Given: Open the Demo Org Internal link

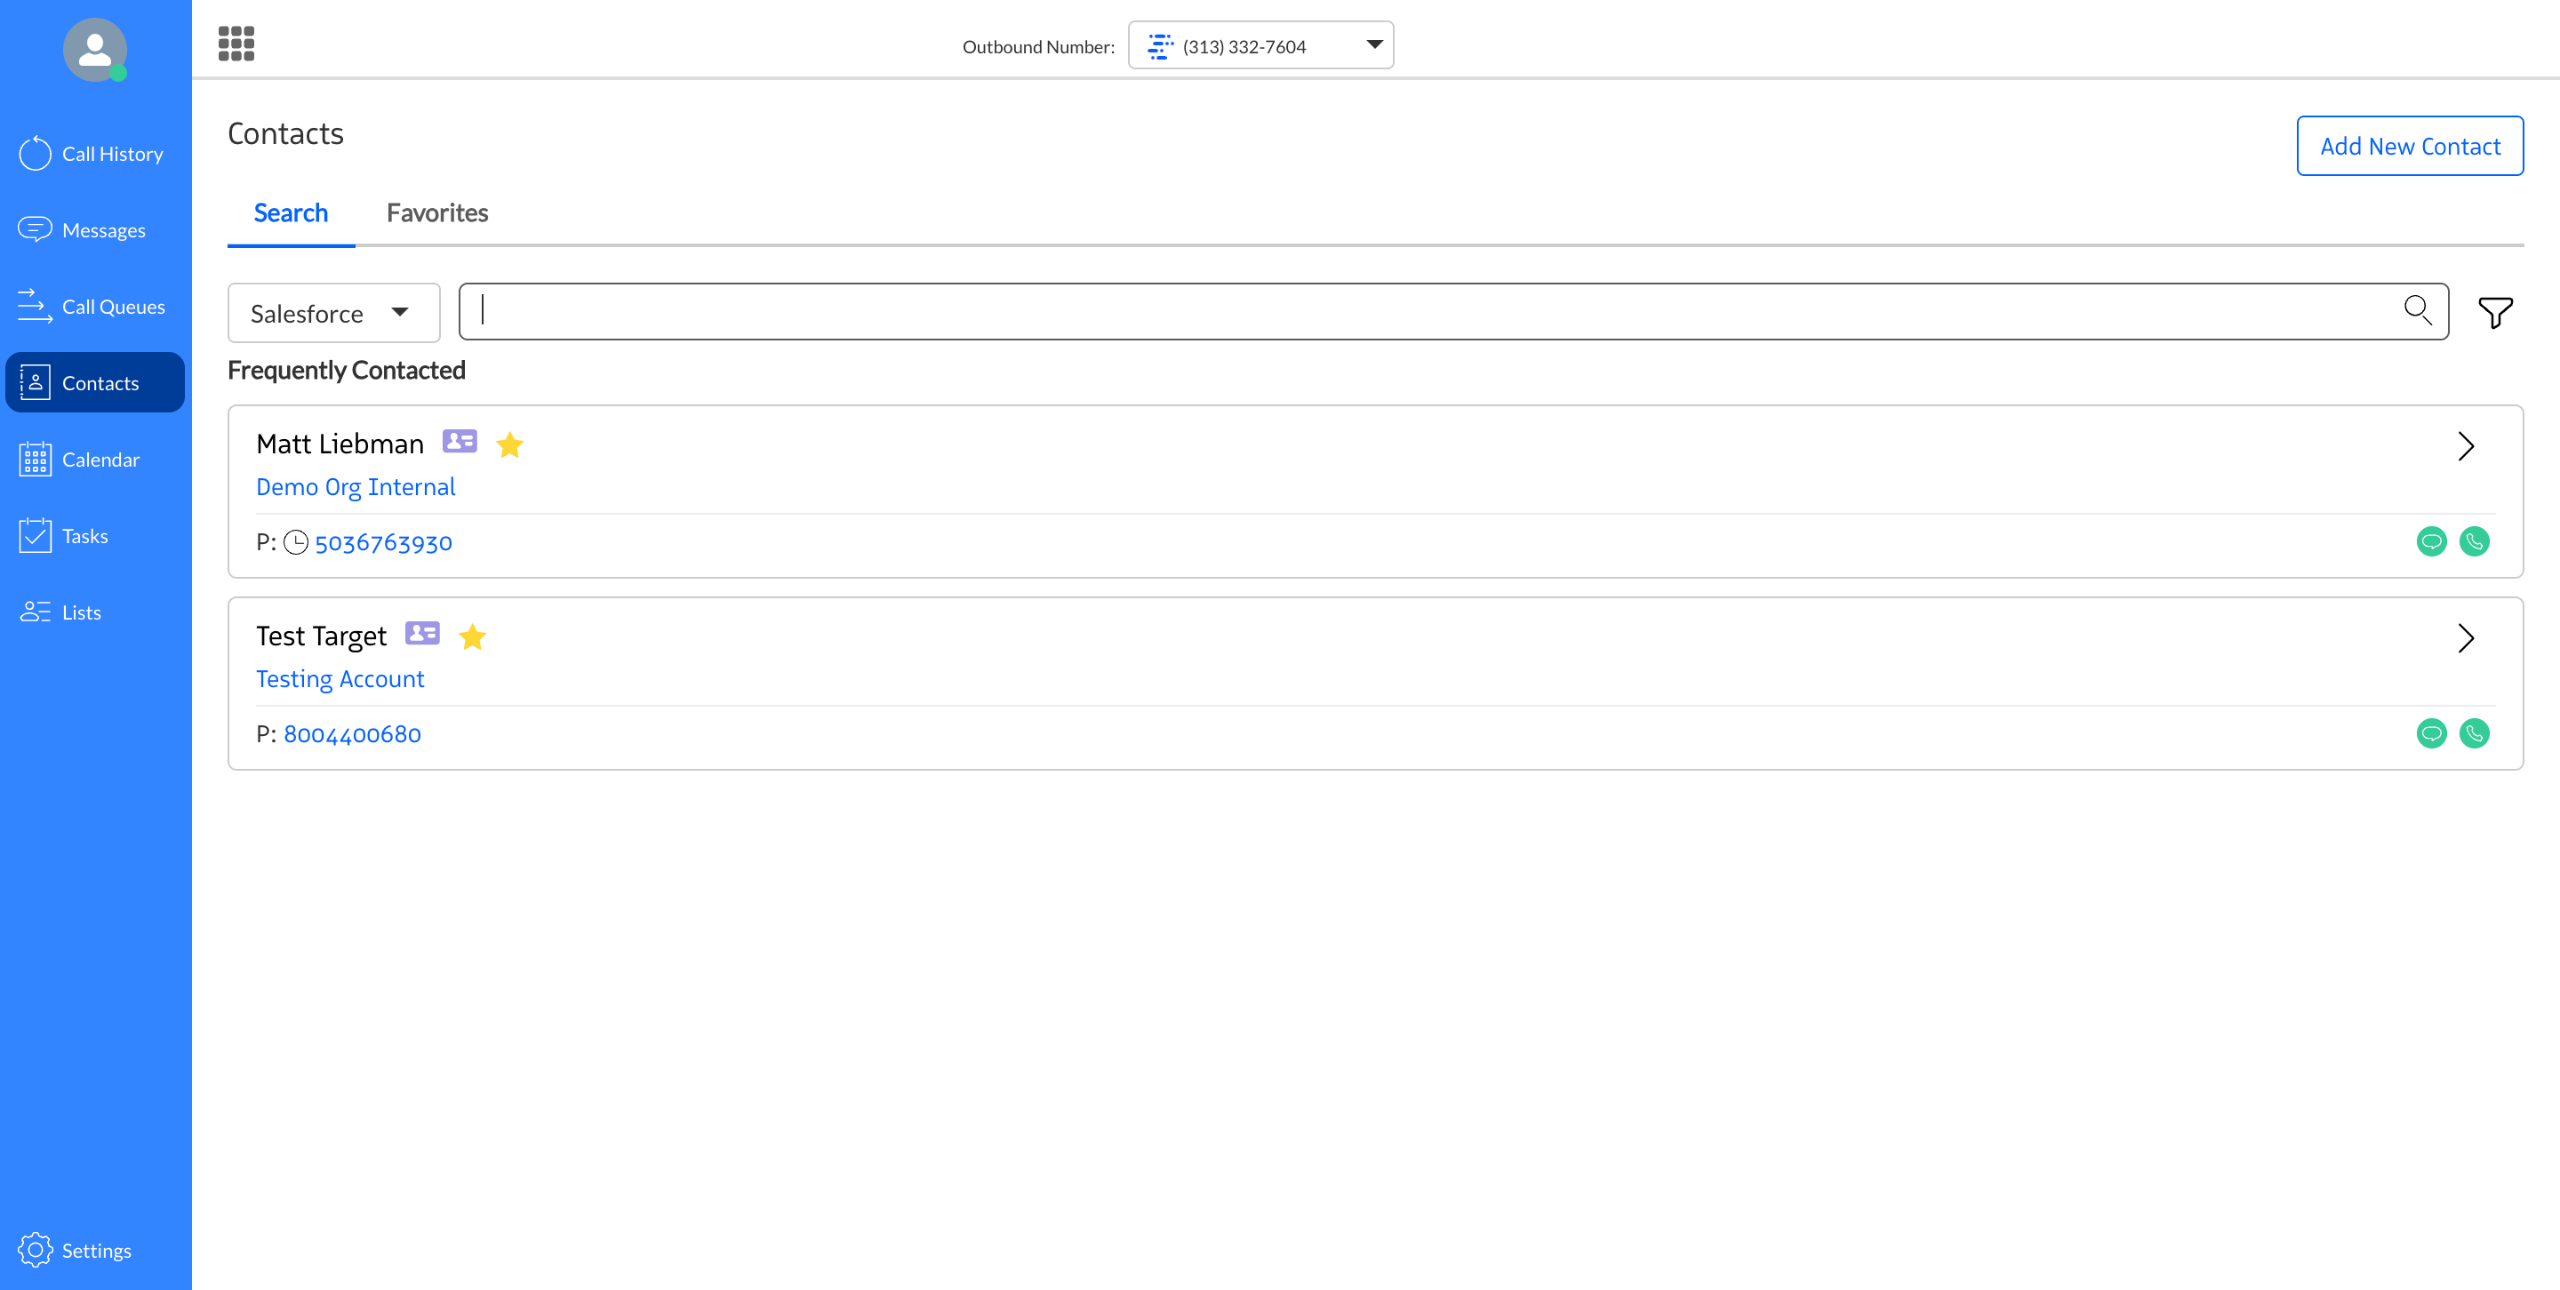Looking at the screenshot, I should pyautogui.click(x=355, y=487).
